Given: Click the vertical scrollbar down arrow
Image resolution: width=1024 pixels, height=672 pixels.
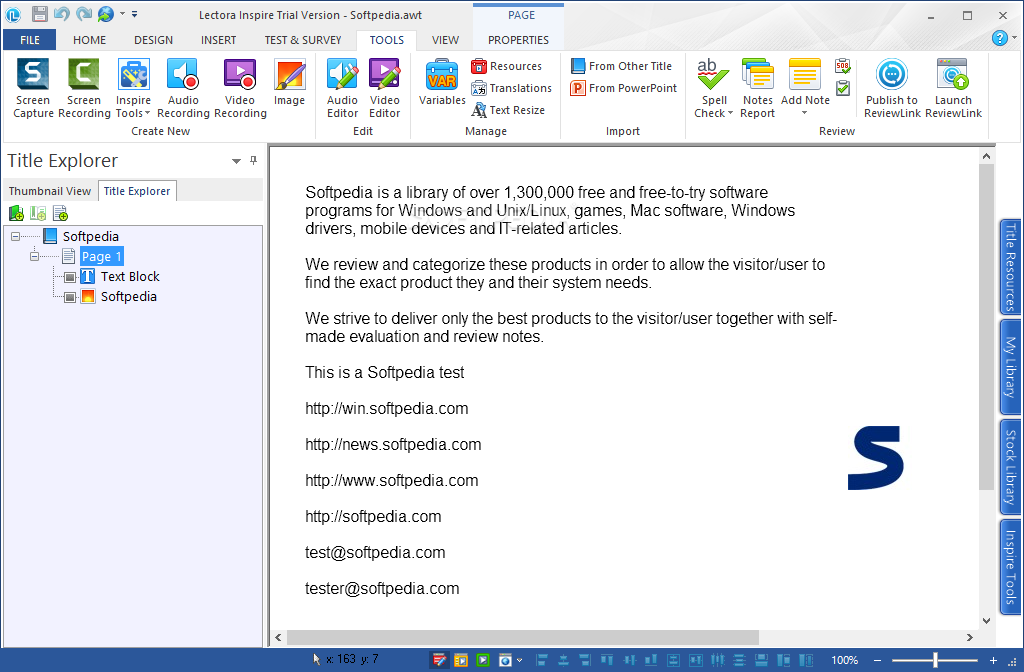Looking at the screenshot, I should (986, 620).
